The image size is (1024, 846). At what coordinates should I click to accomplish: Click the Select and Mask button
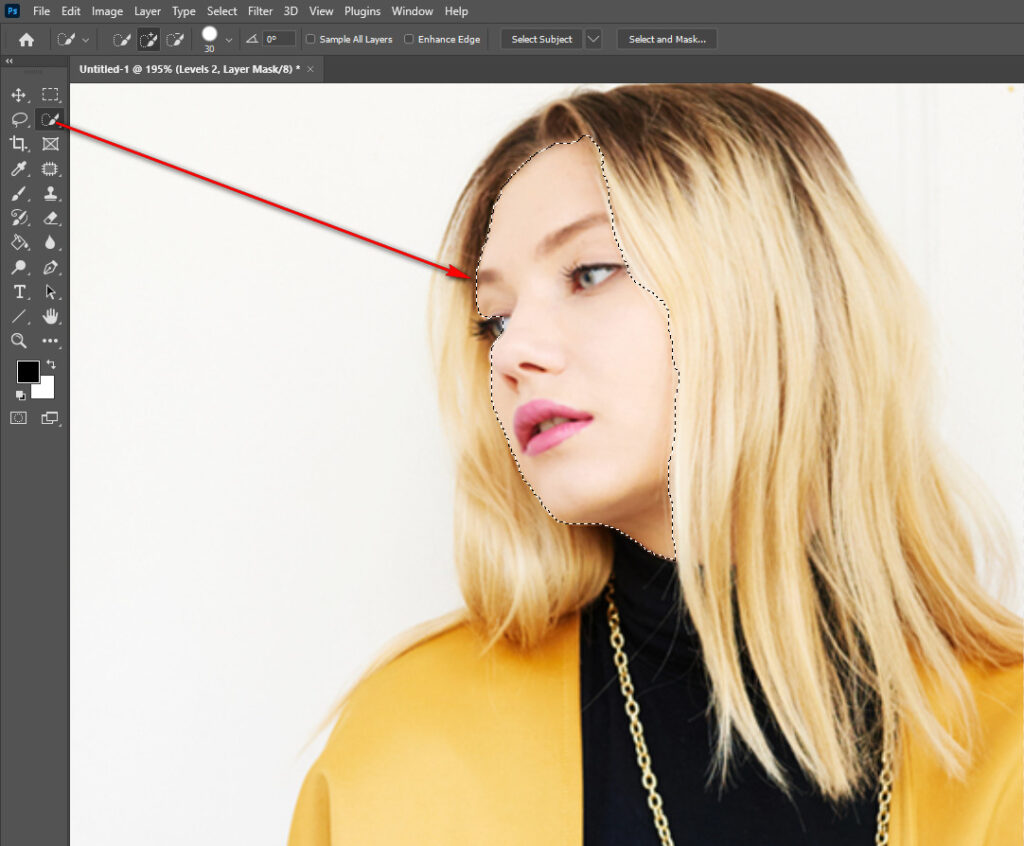pyautogui.click(x=667, y=39)
